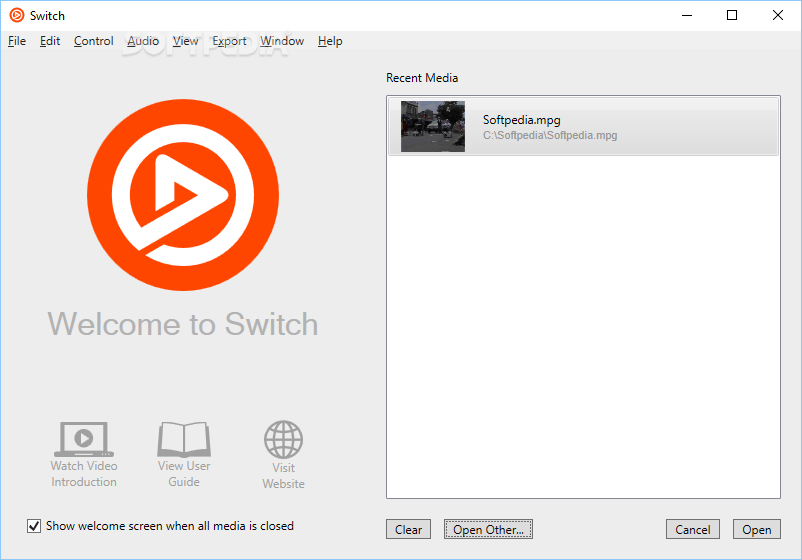
Task: Open the Watch Video Introduction icon
Action: [83, 439]
